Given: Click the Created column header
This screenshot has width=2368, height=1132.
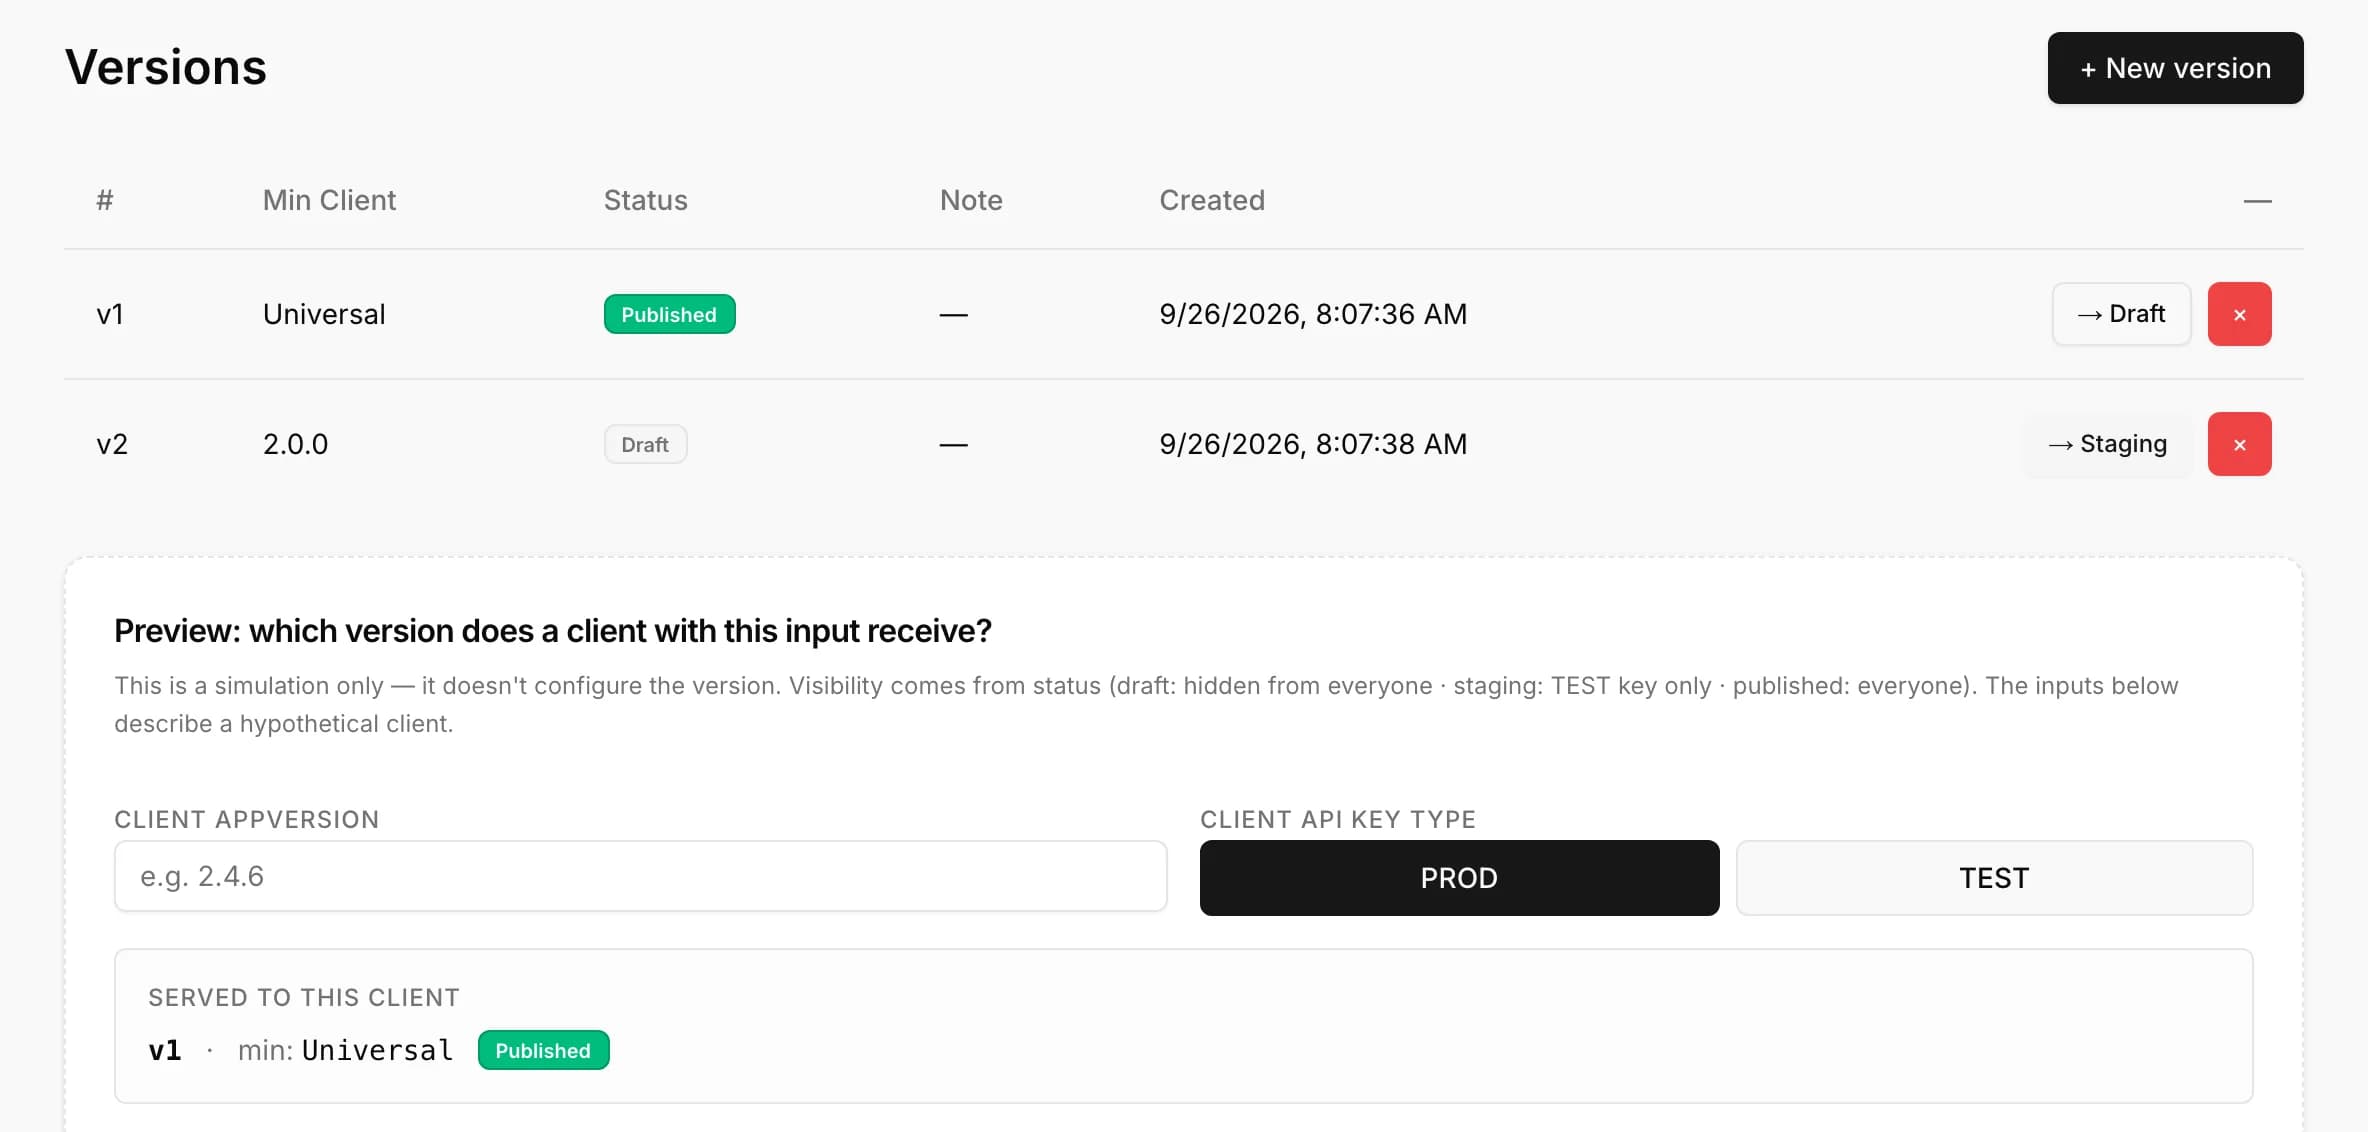Looking at the screenshot, I should click(1212, 200).
